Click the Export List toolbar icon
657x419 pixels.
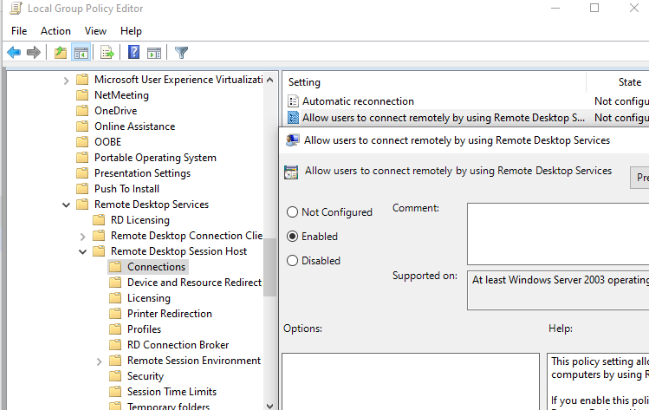107,53
